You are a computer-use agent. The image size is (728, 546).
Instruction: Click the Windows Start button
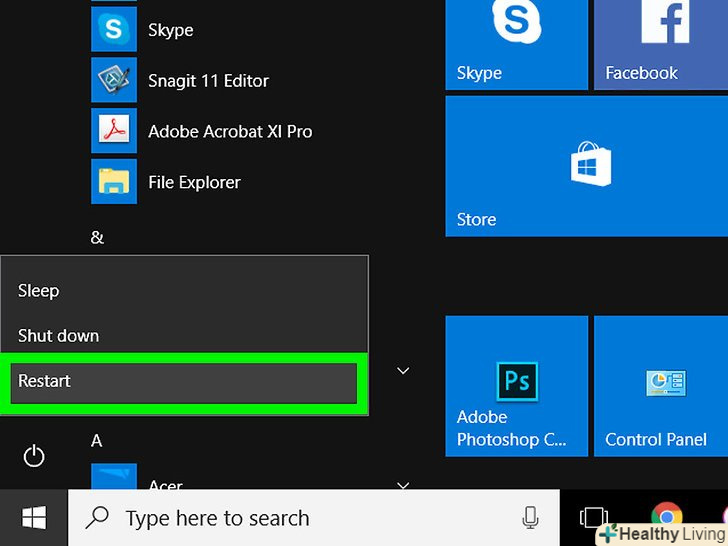tap(34, 518)
